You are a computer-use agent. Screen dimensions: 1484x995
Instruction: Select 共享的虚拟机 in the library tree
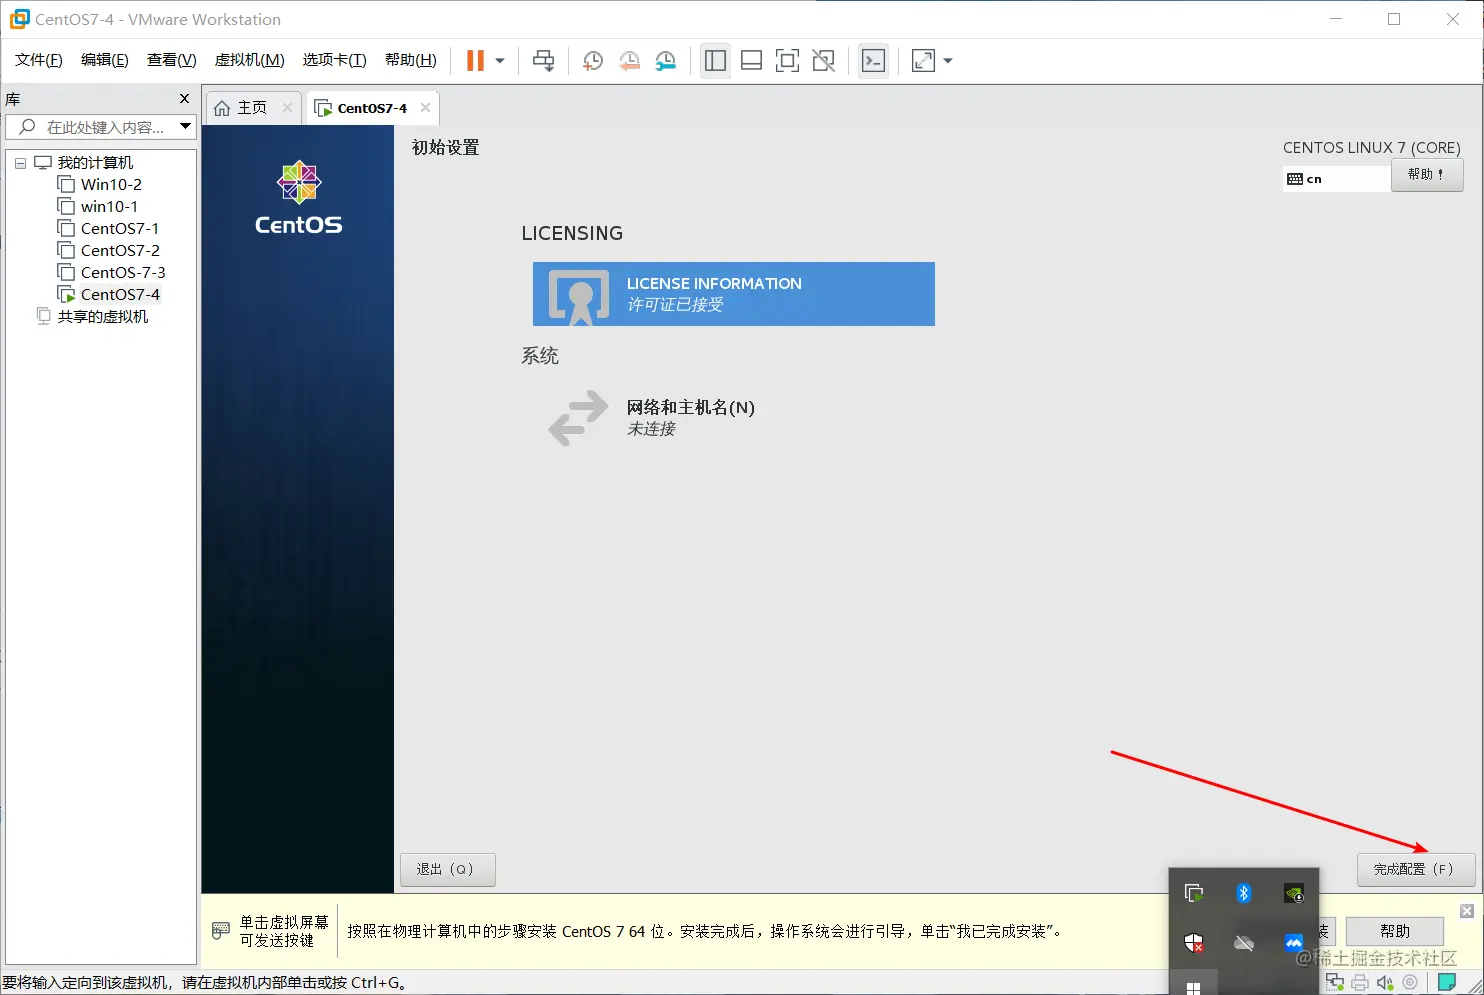[x=103, y=316]
